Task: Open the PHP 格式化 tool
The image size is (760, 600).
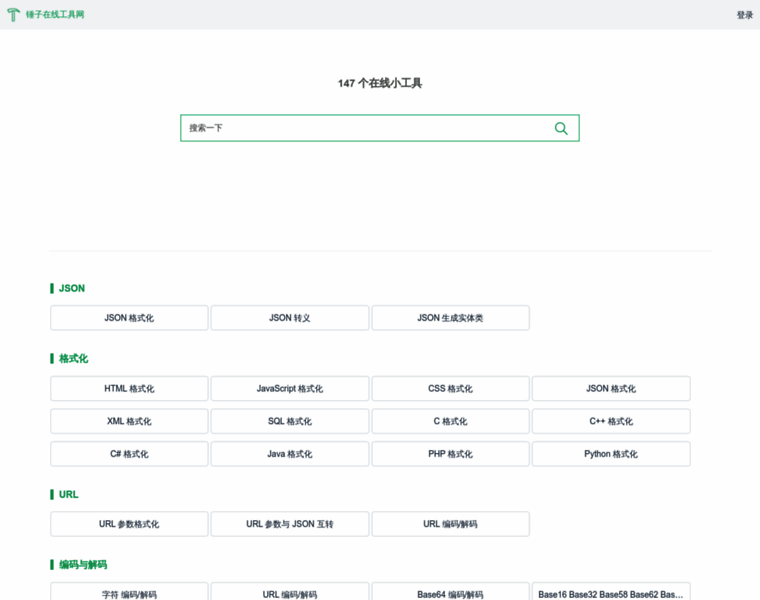Action: point(450,454)
